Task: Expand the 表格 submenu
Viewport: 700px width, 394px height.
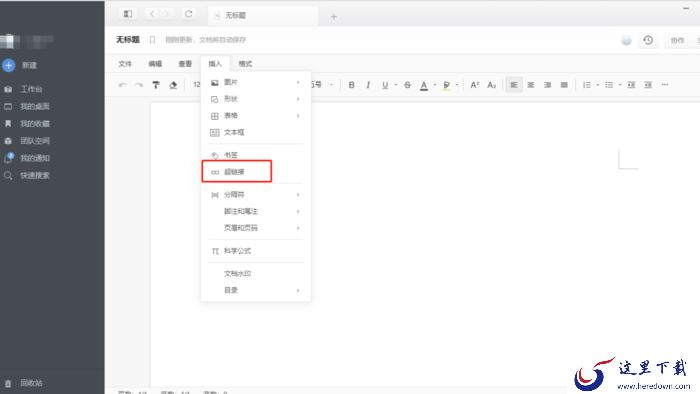Action: (x=256, y=116)
